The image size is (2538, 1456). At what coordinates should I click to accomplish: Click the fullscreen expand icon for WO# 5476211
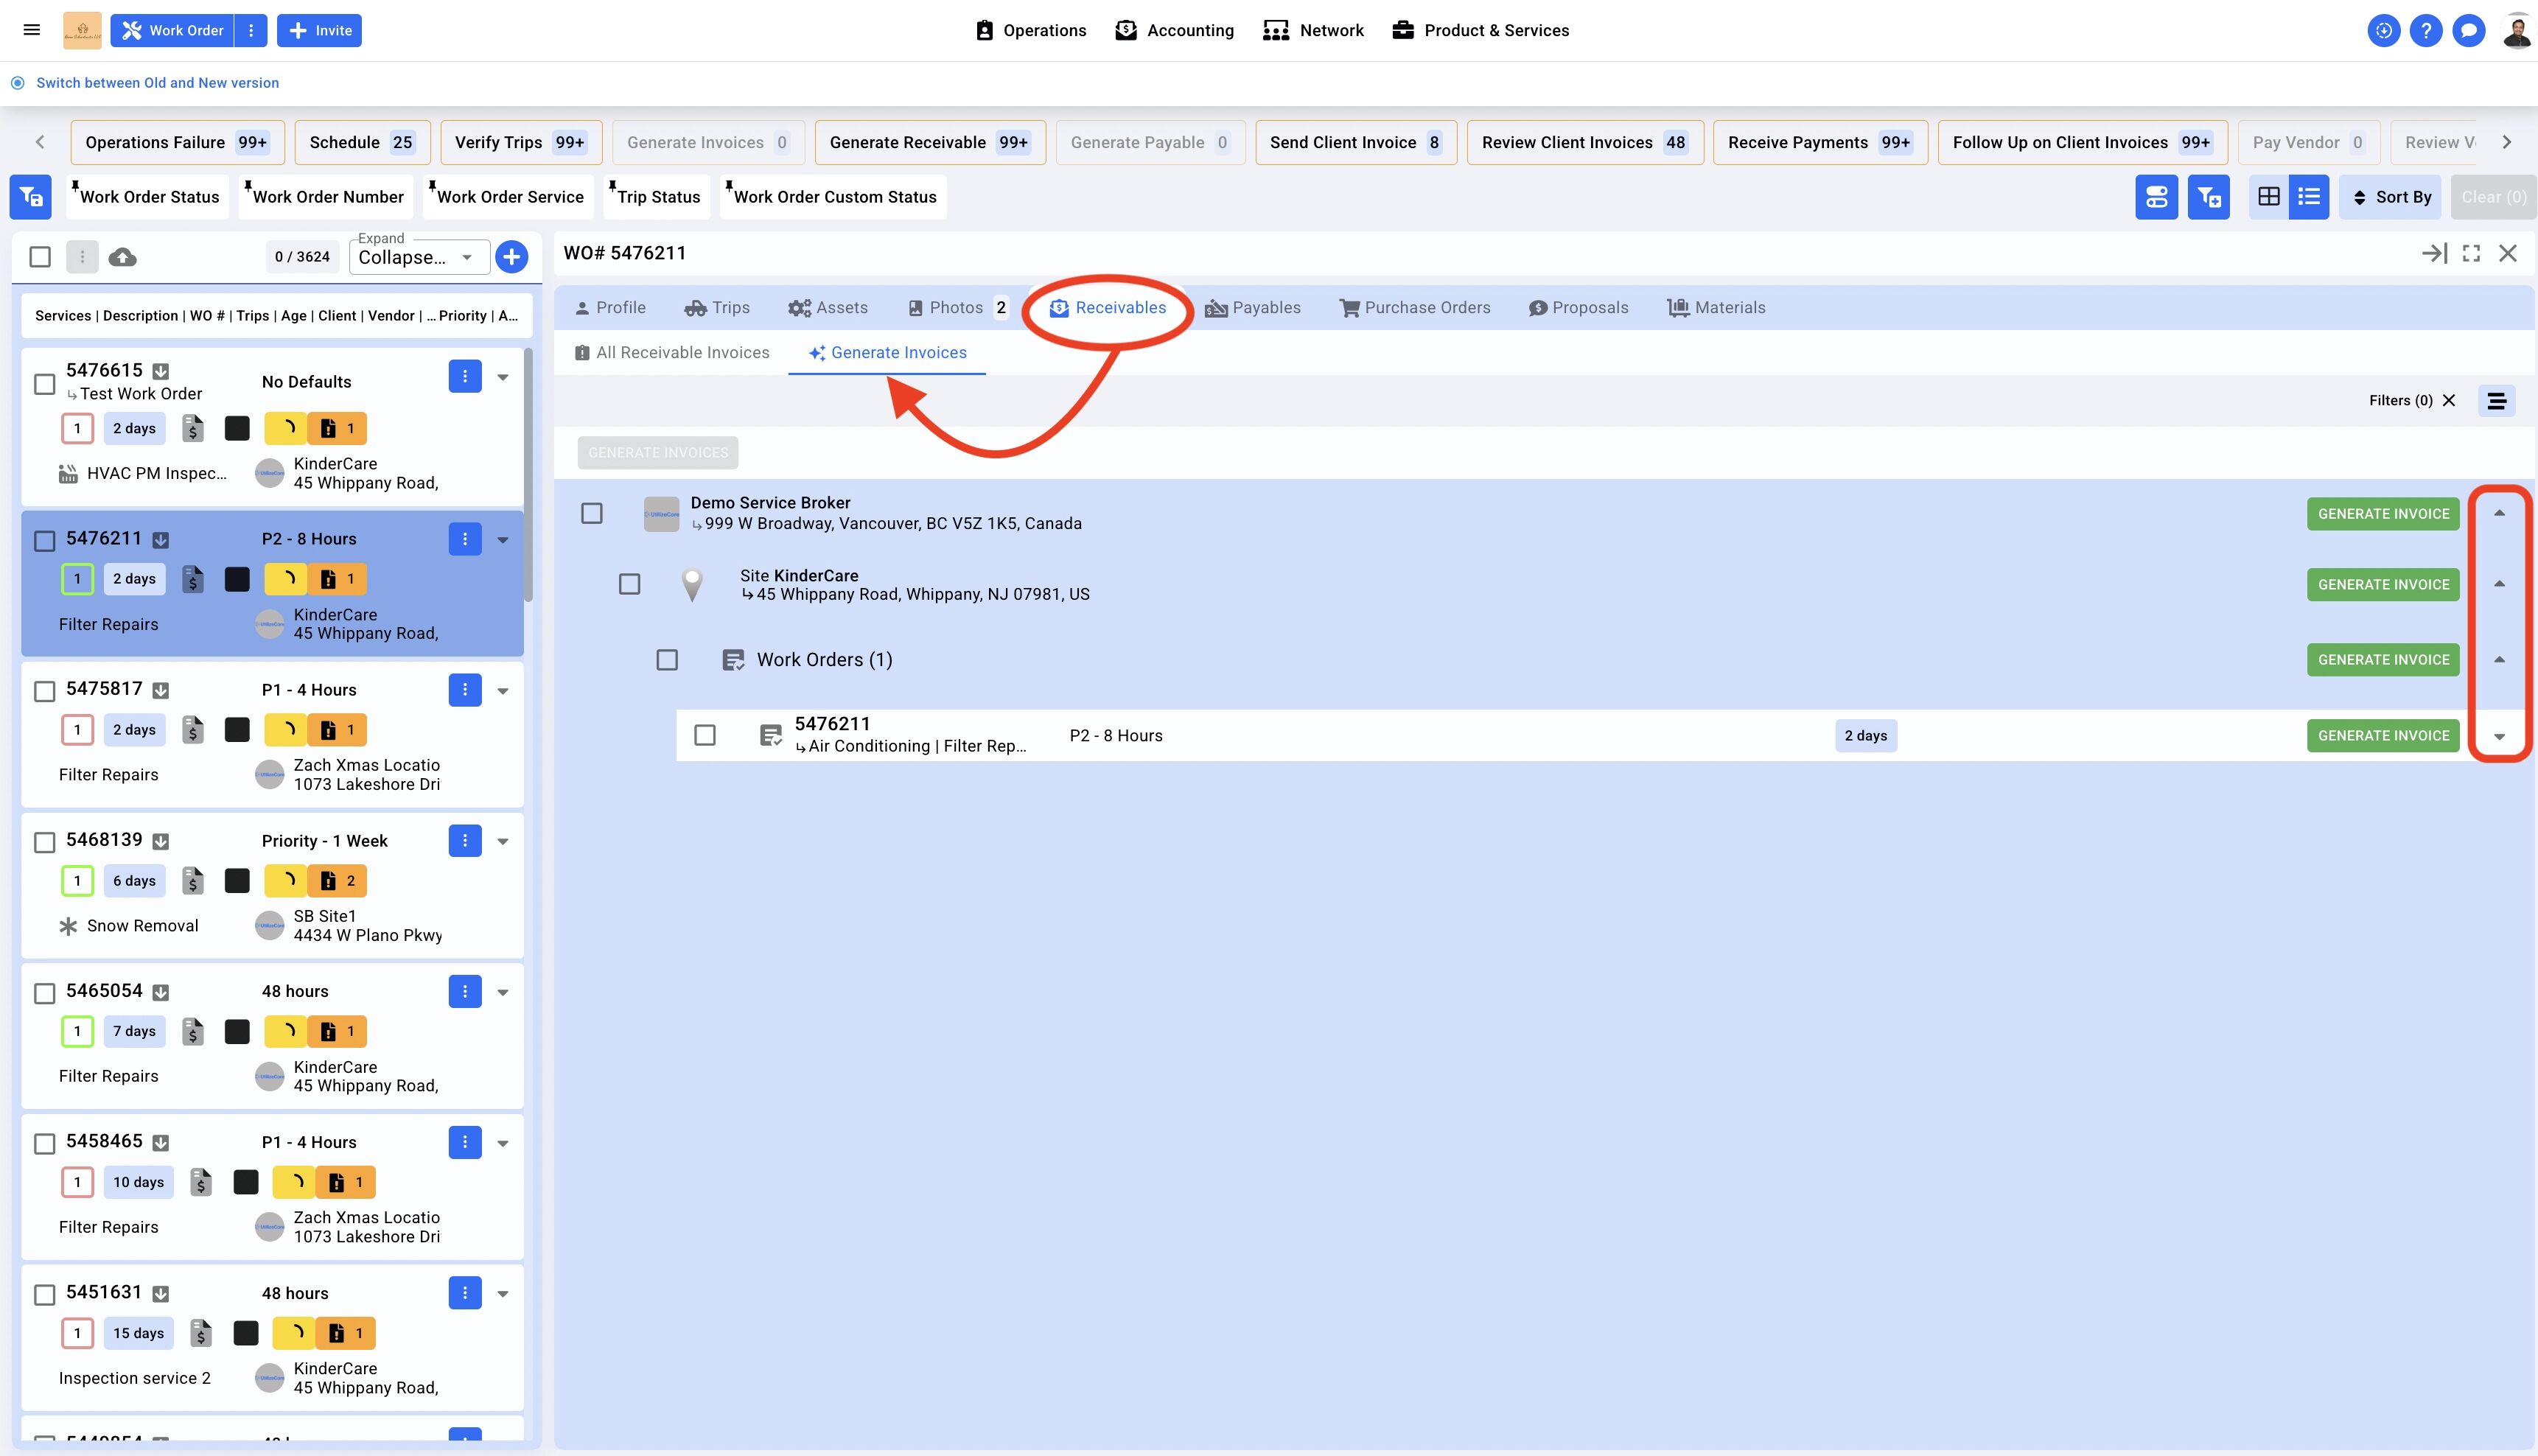2471,254
